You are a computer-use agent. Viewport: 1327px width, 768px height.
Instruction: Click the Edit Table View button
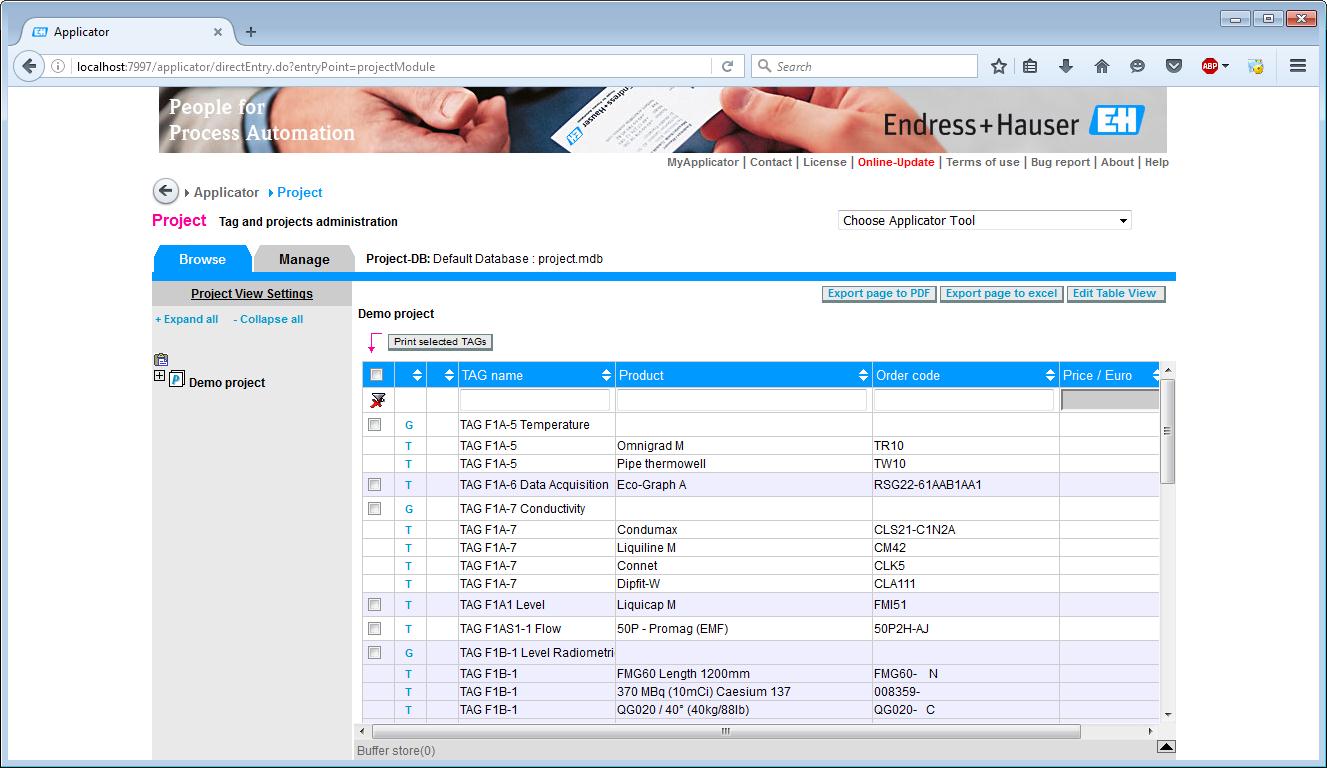pos(1115,293)
